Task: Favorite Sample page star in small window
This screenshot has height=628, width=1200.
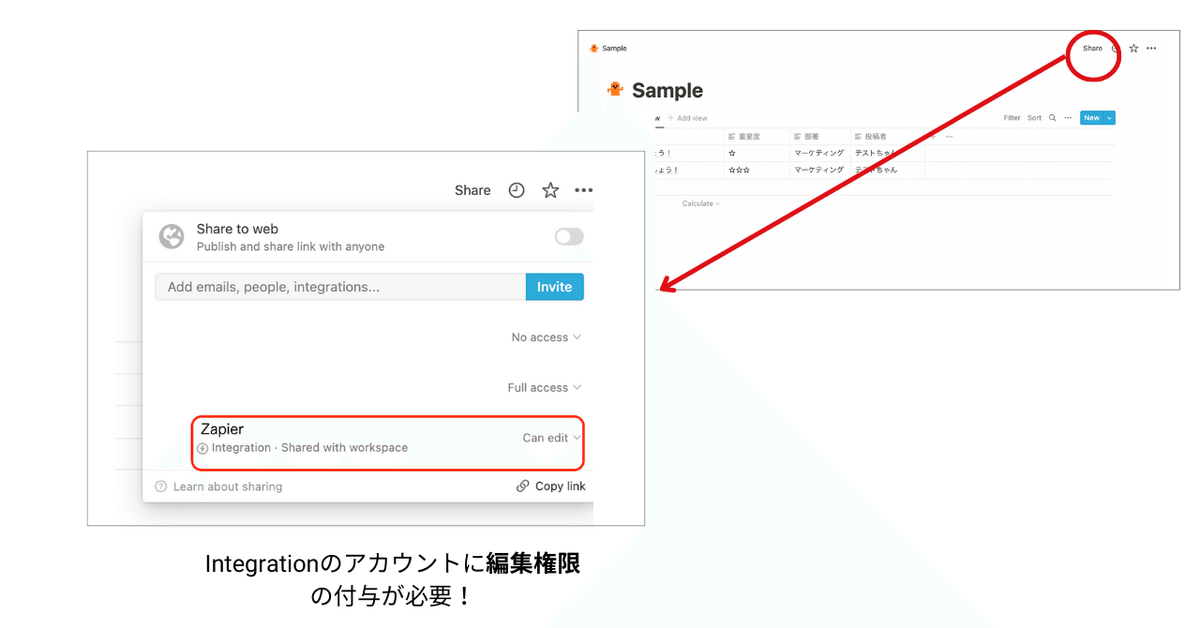Action: [x=1133, y=48]
